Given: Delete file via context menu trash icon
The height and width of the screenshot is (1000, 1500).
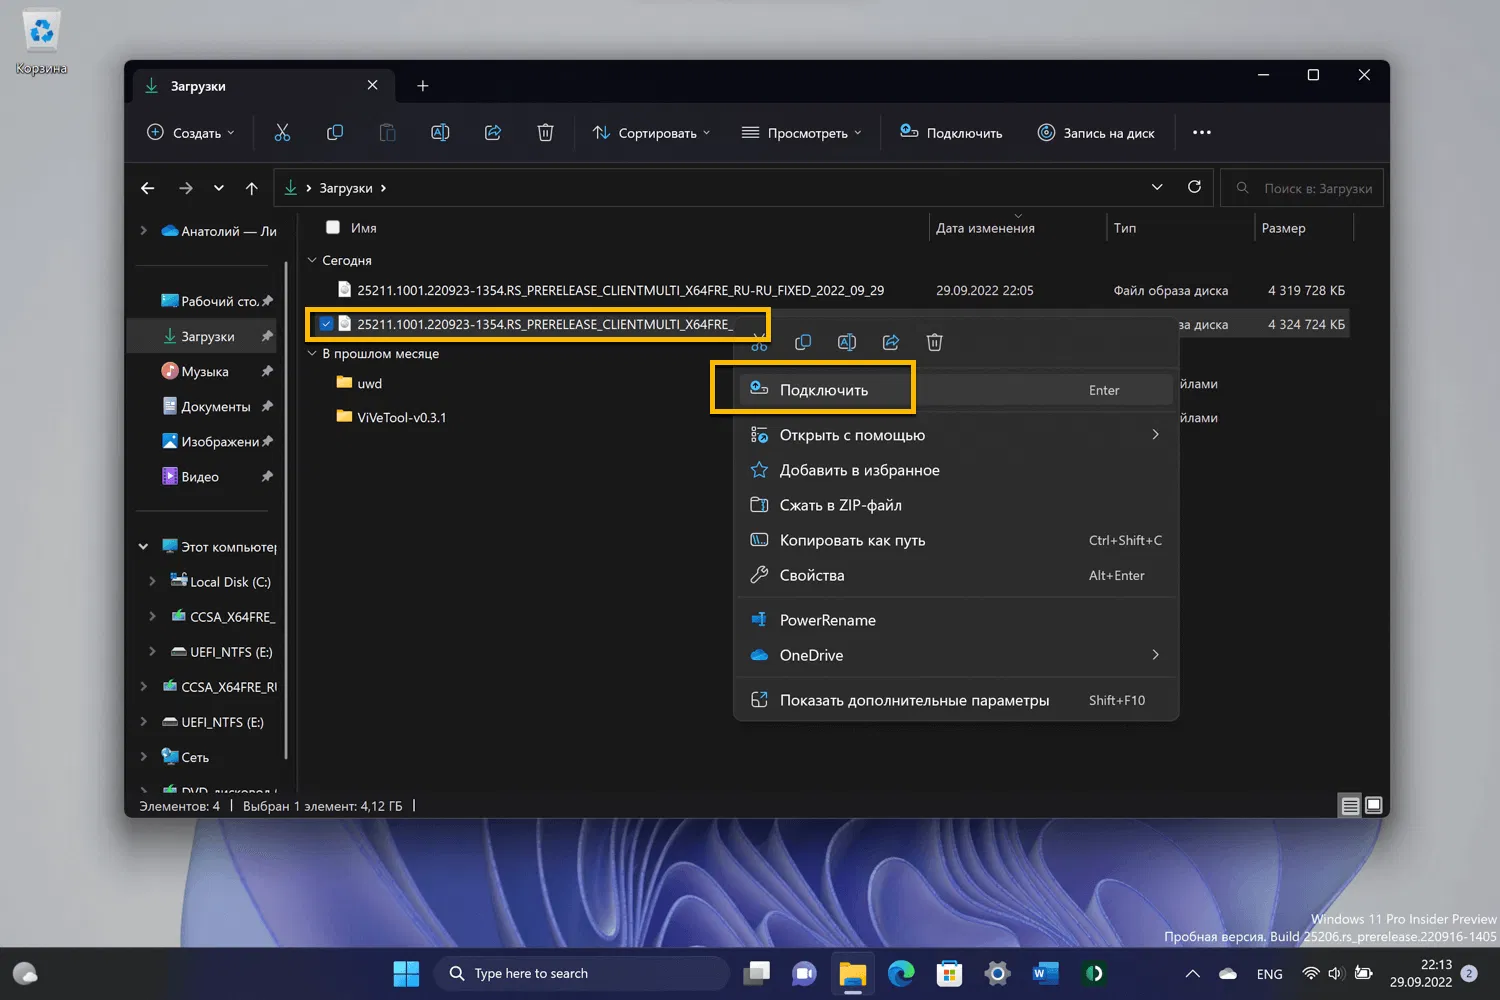Looking at the screenshot, I should [x=934, y=343].
